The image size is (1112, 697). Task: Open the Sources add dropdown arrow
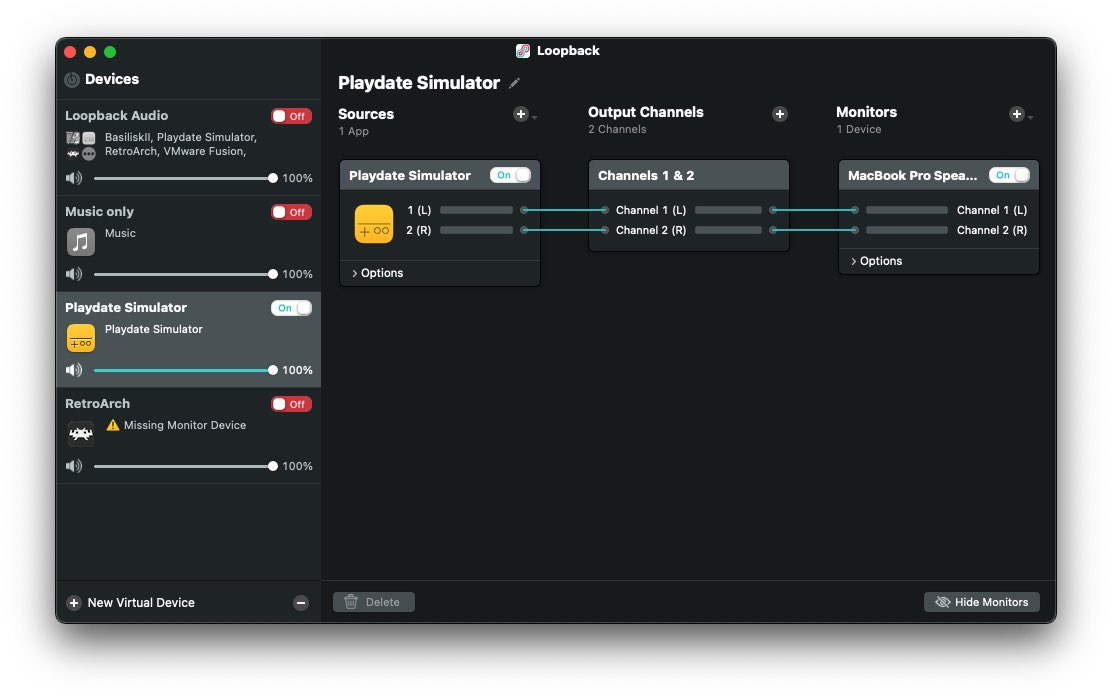pos(535,117)
